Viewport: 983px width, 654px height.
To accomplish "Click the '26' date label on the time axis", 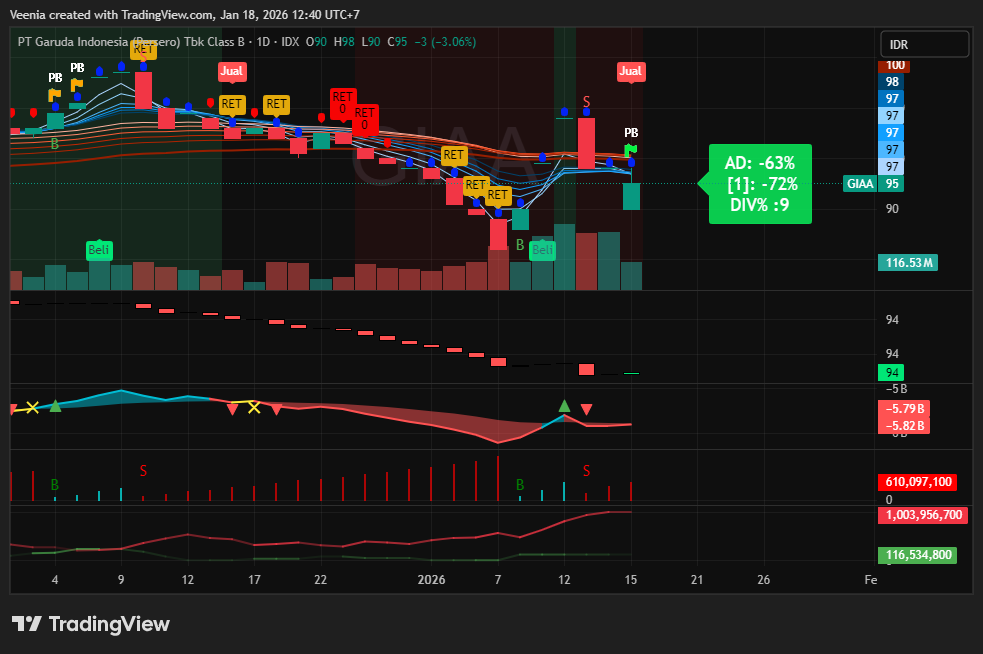I will coord(764,579).
